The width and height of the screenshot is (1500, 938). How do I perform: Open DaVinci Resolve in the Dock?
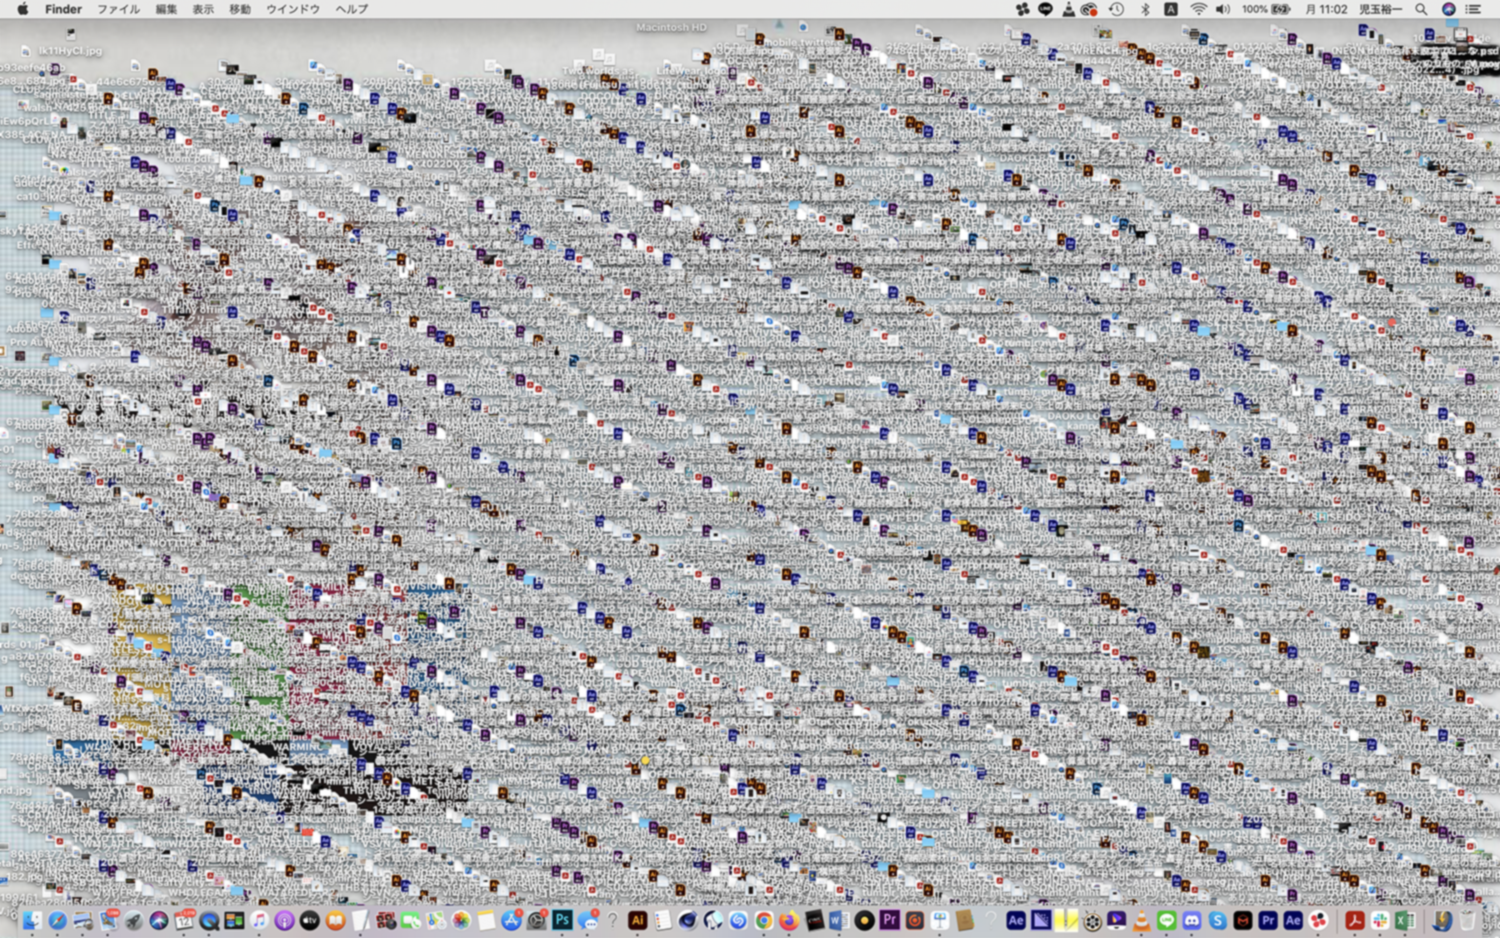coord(1318,920)
